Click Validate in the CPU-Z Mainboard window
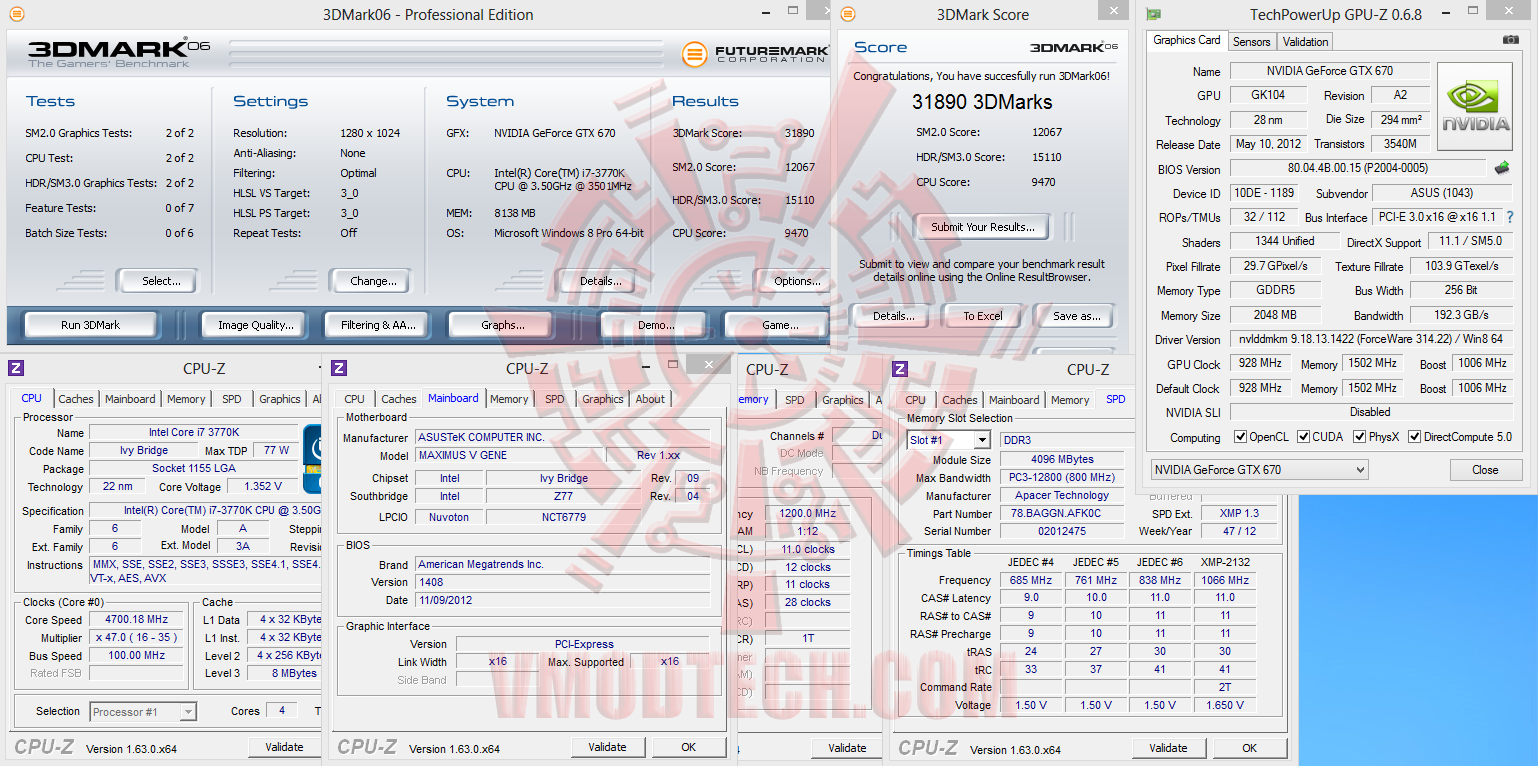 click(x=607, y=747)
